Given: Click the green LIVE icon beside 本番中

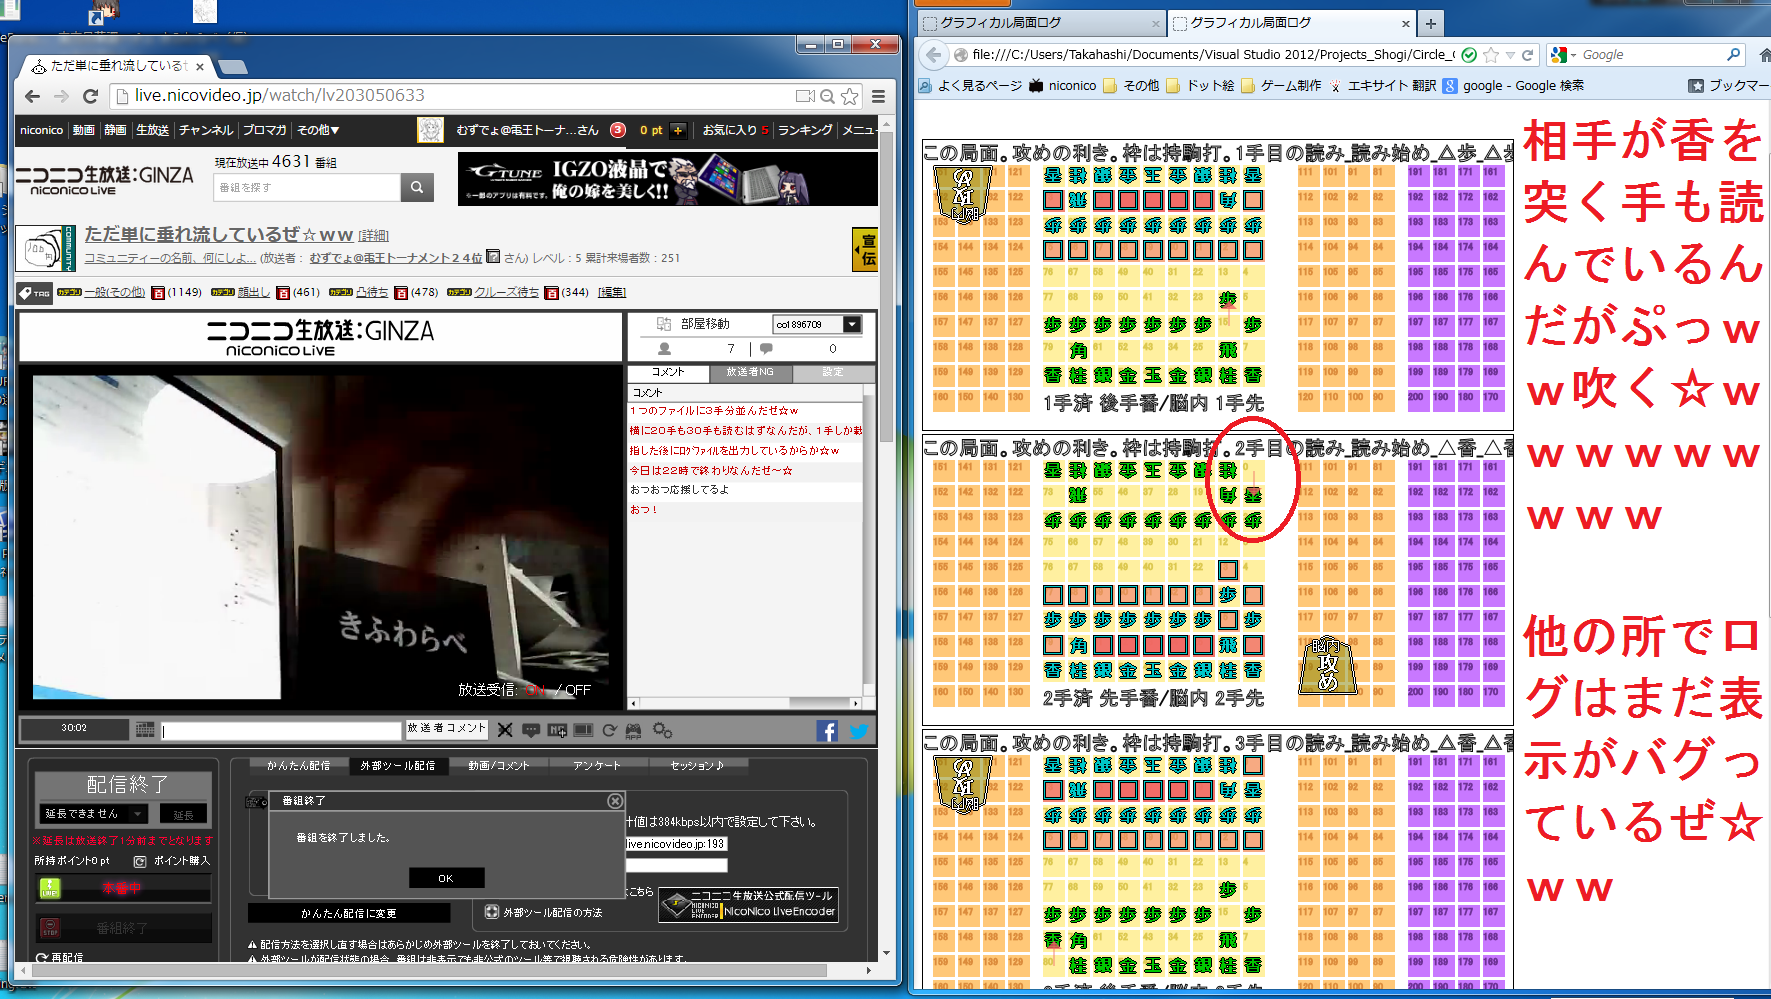Looking at the screenshot, I should pyautogui.click(x=50, y=888).
